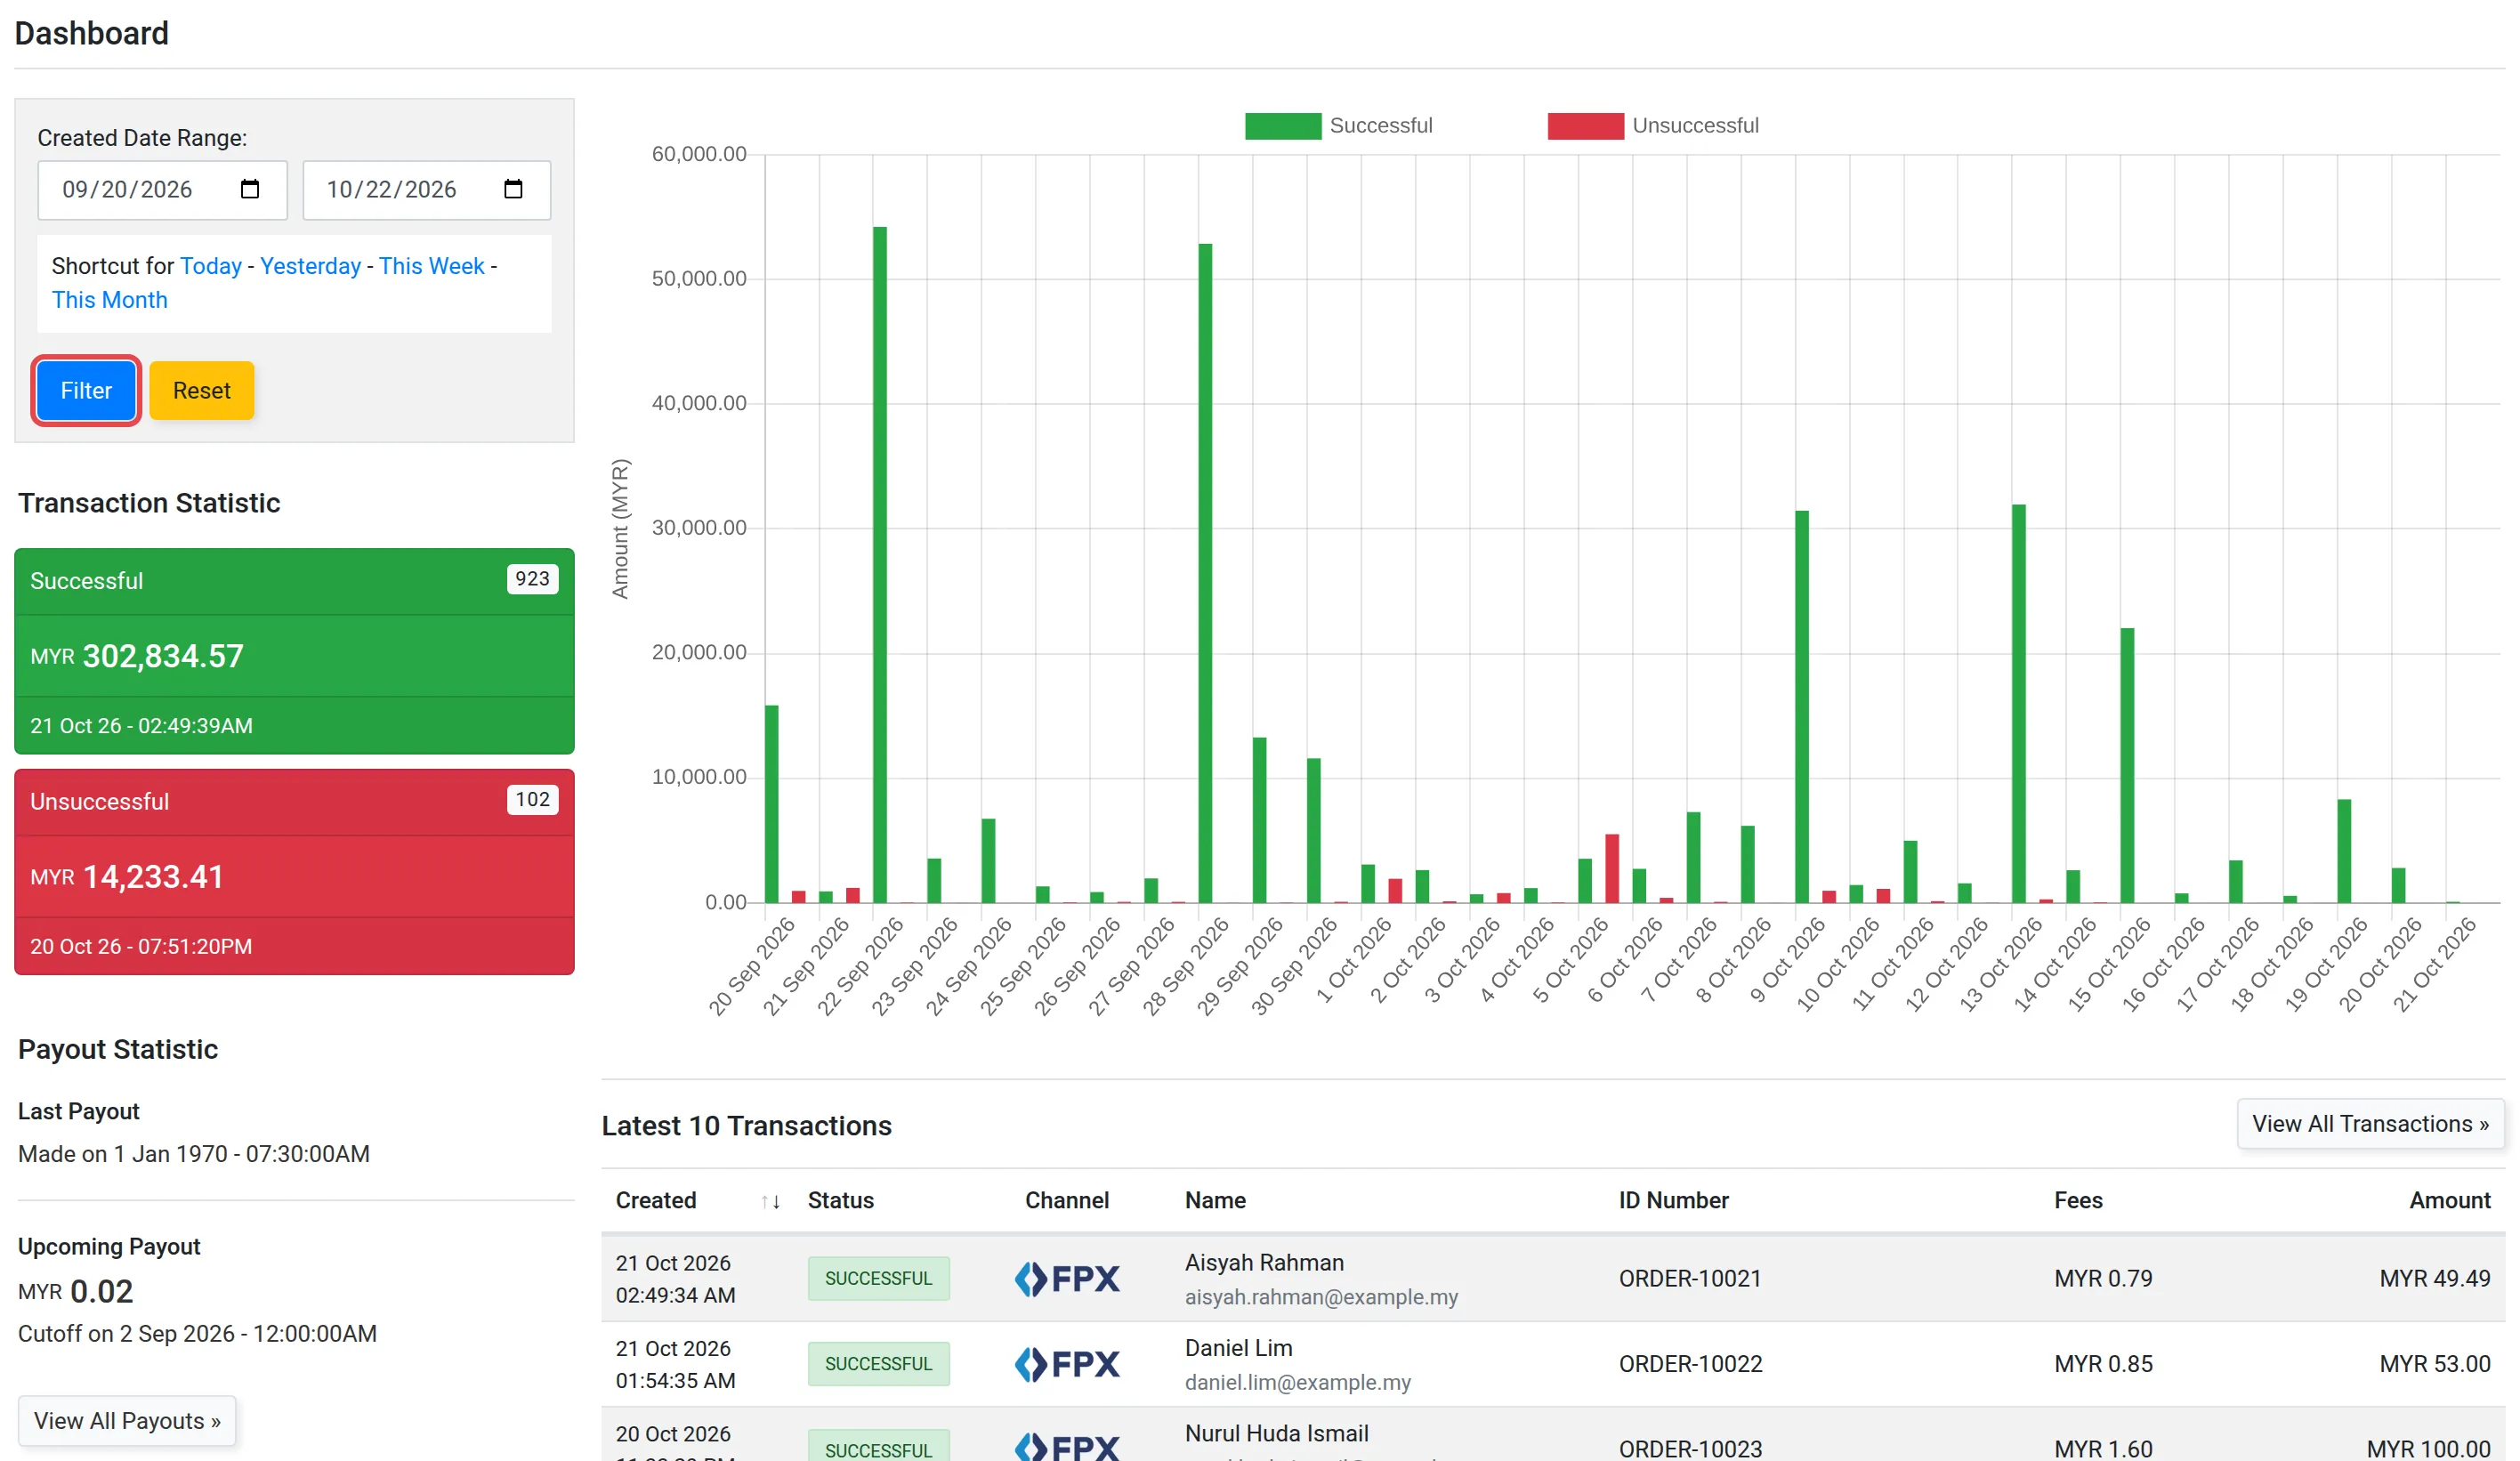Image resolution: width=2520 pixels, height=1461 pixels.
Task: Toggle the Unsuccessful legend swatch
Action: point(1585,126)
